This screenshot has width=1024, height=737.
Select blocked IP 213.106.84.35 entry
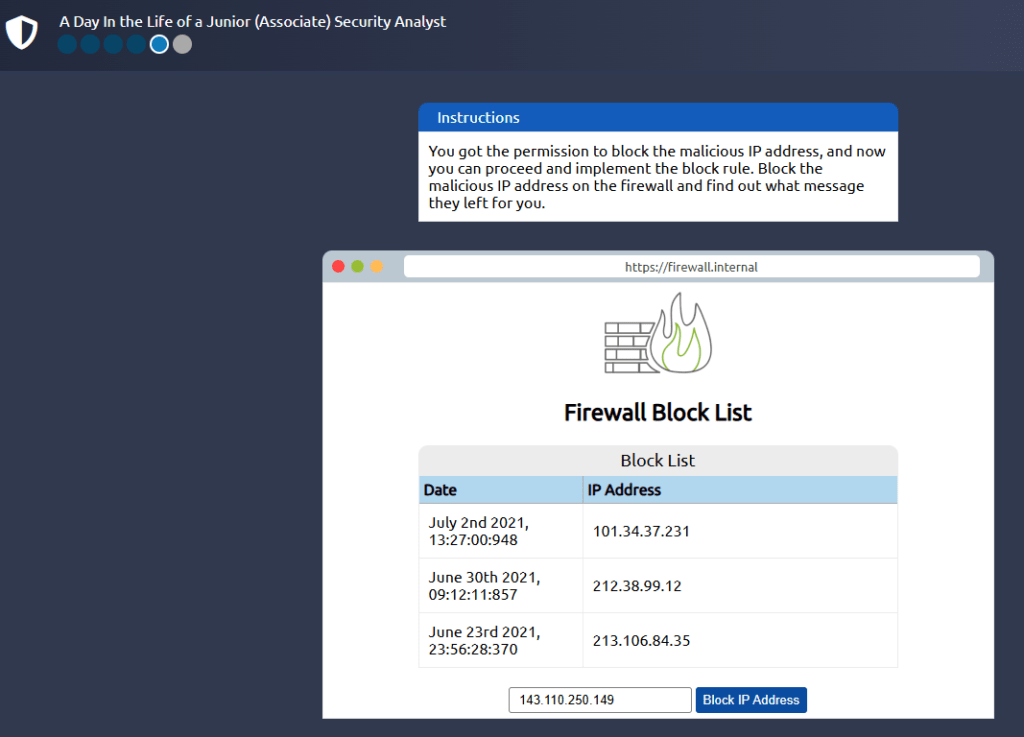click(x=641, y=640)
